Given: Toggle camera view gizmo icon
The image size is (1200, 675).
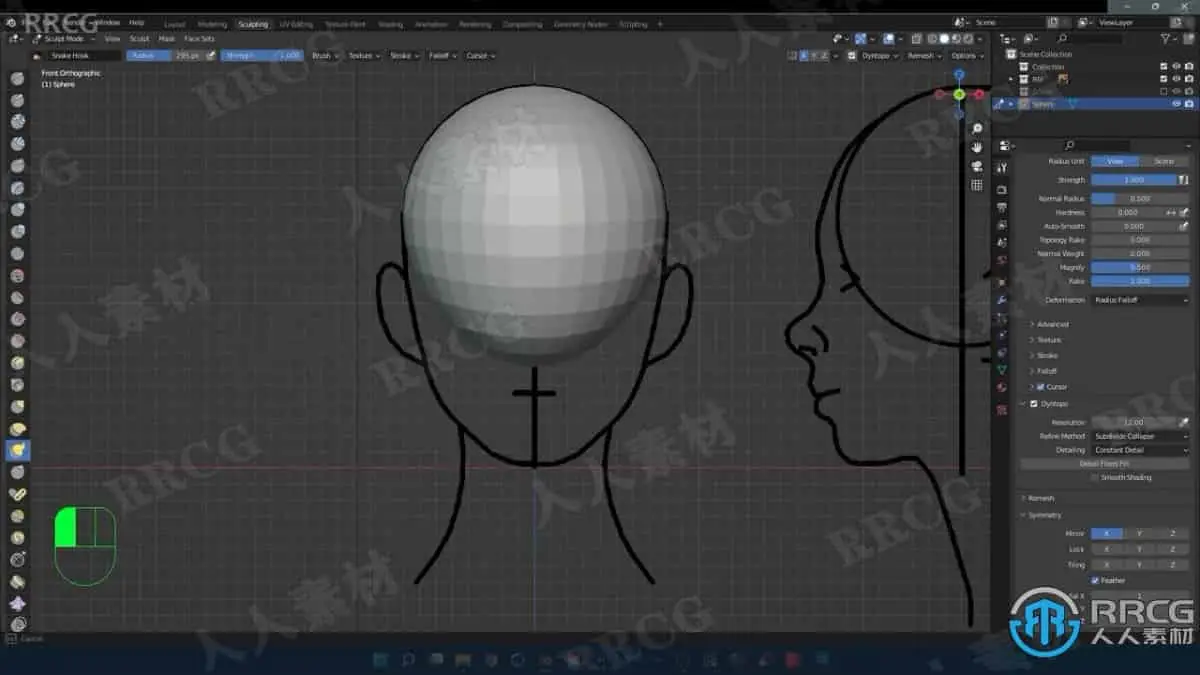Looking at the screenshot, I should click(x=976, y=166).
